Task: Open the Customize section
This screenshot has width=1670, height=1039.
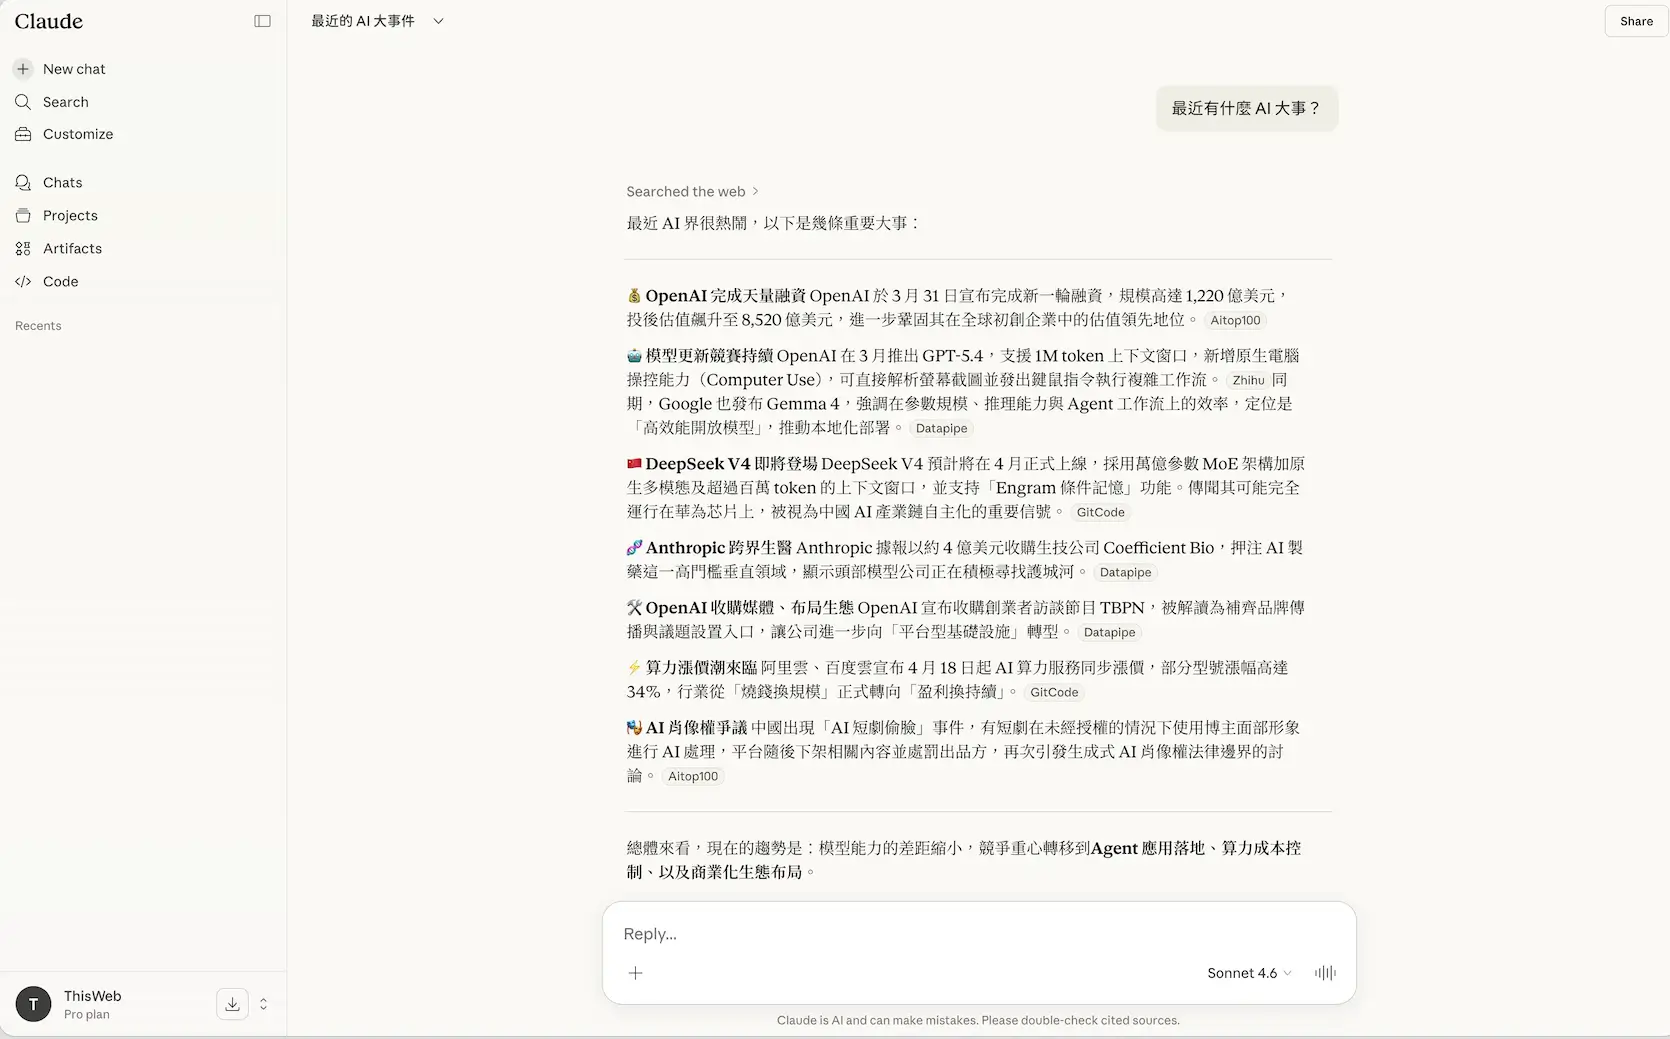Action: tap(77, 134)
